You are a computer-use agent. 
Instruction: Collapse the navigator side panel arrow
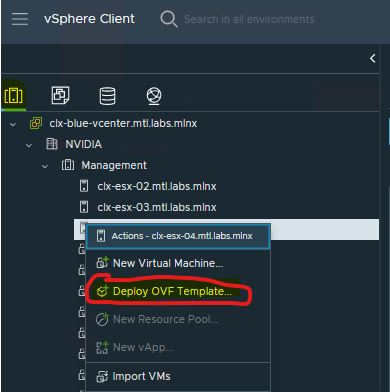pos(373,58)
